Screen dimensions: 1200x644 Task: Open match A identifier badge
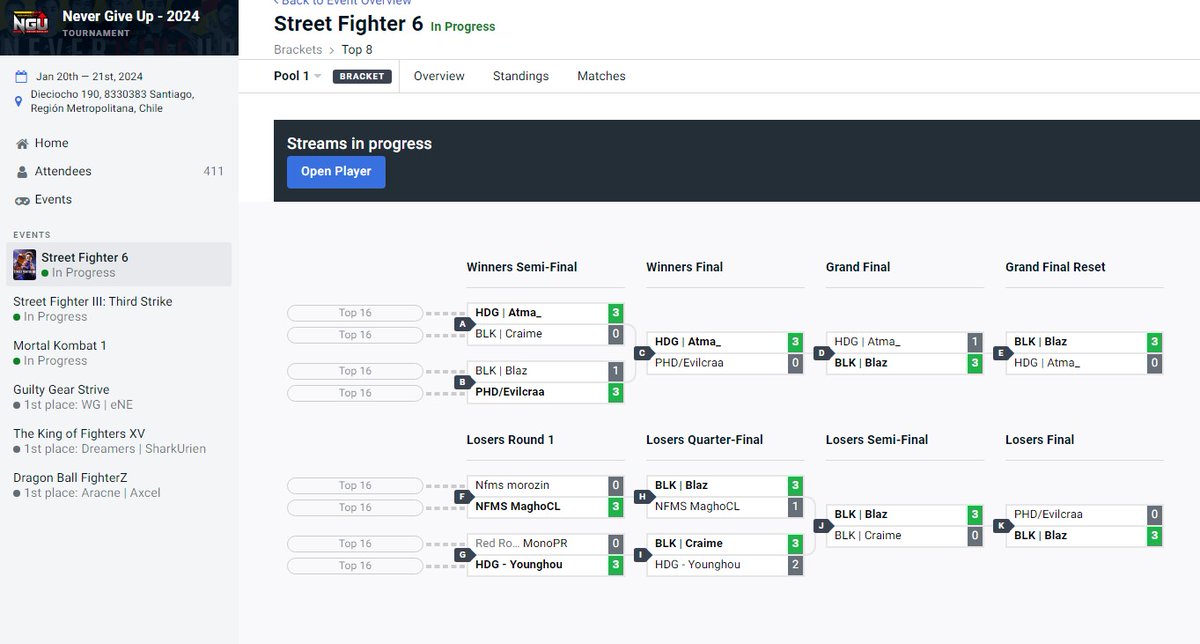[463, 324]
